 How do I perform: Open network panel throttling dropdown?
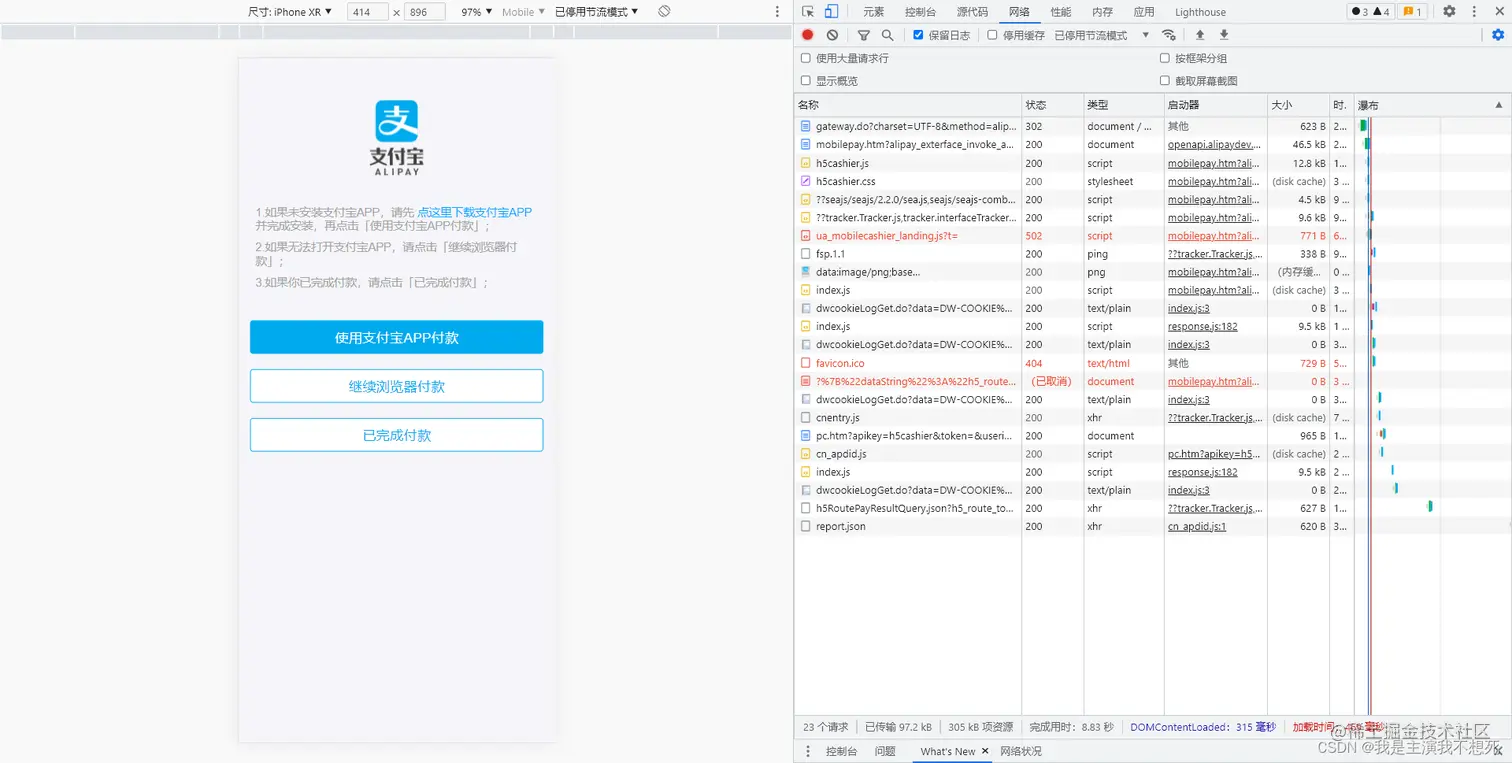pyautogui.click(x=1102, y=35)
